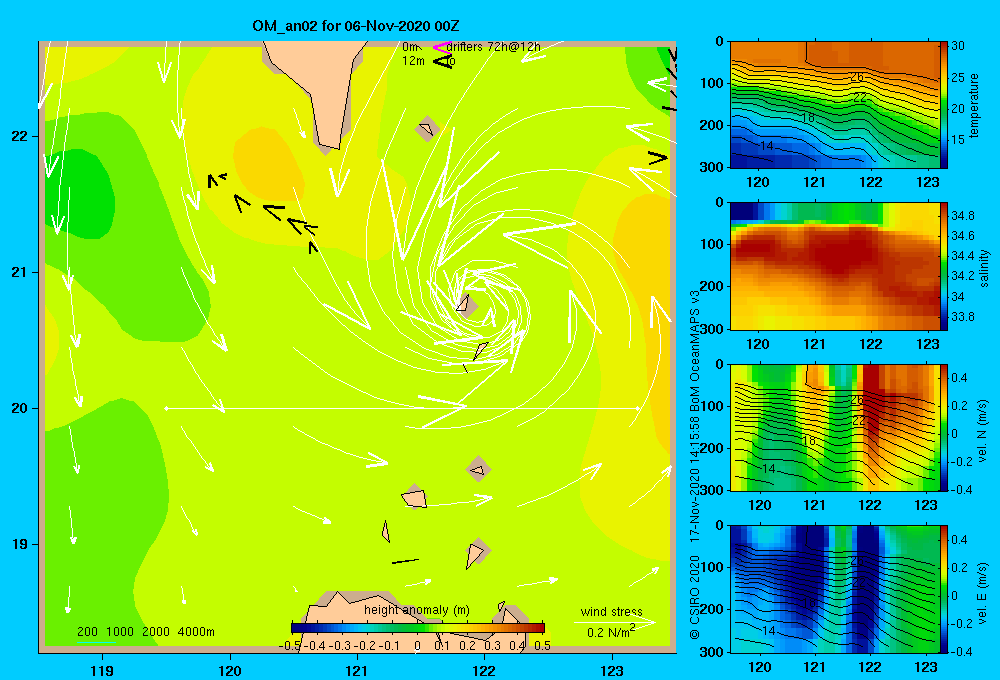
Task: Click the height anomaly colorbar
Action: 418,627
